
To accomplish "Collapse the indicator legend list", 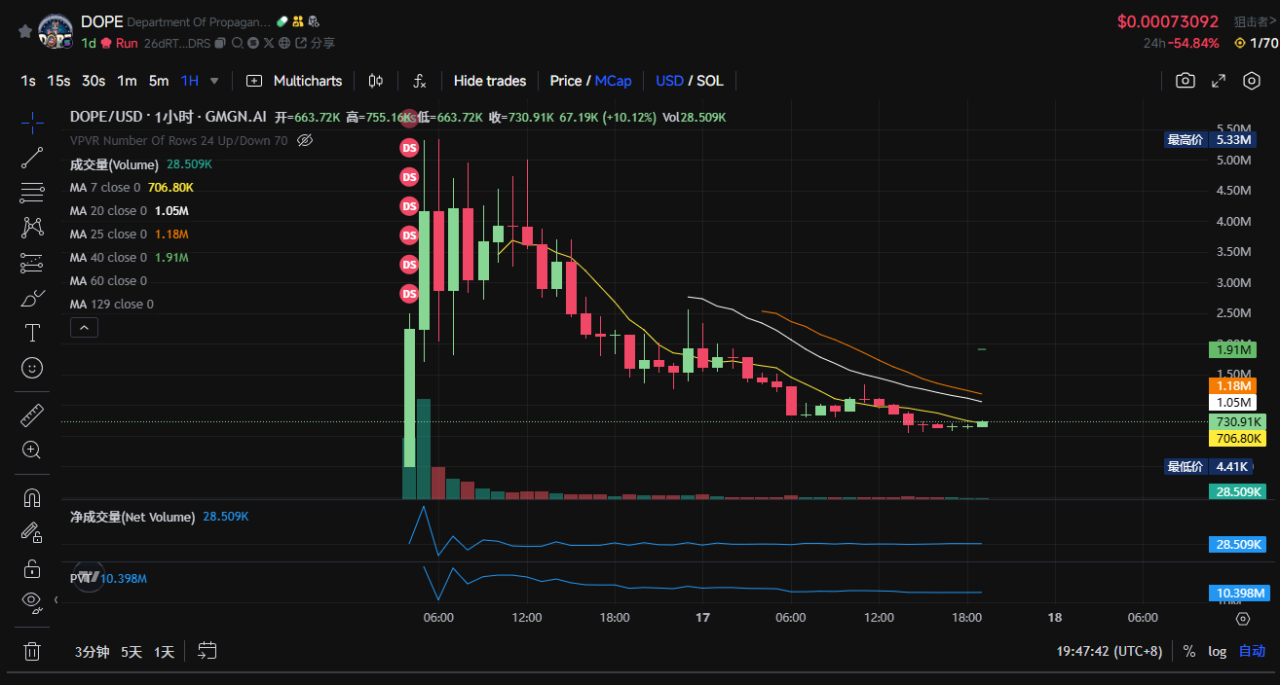I will (84, 327).
